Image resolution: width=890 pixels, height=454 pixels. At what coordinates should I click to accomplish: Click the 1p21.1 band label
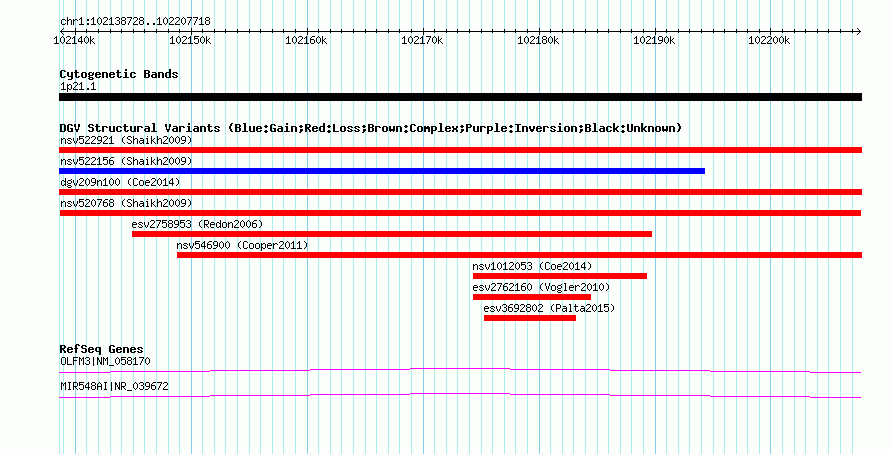click(78, 86)
